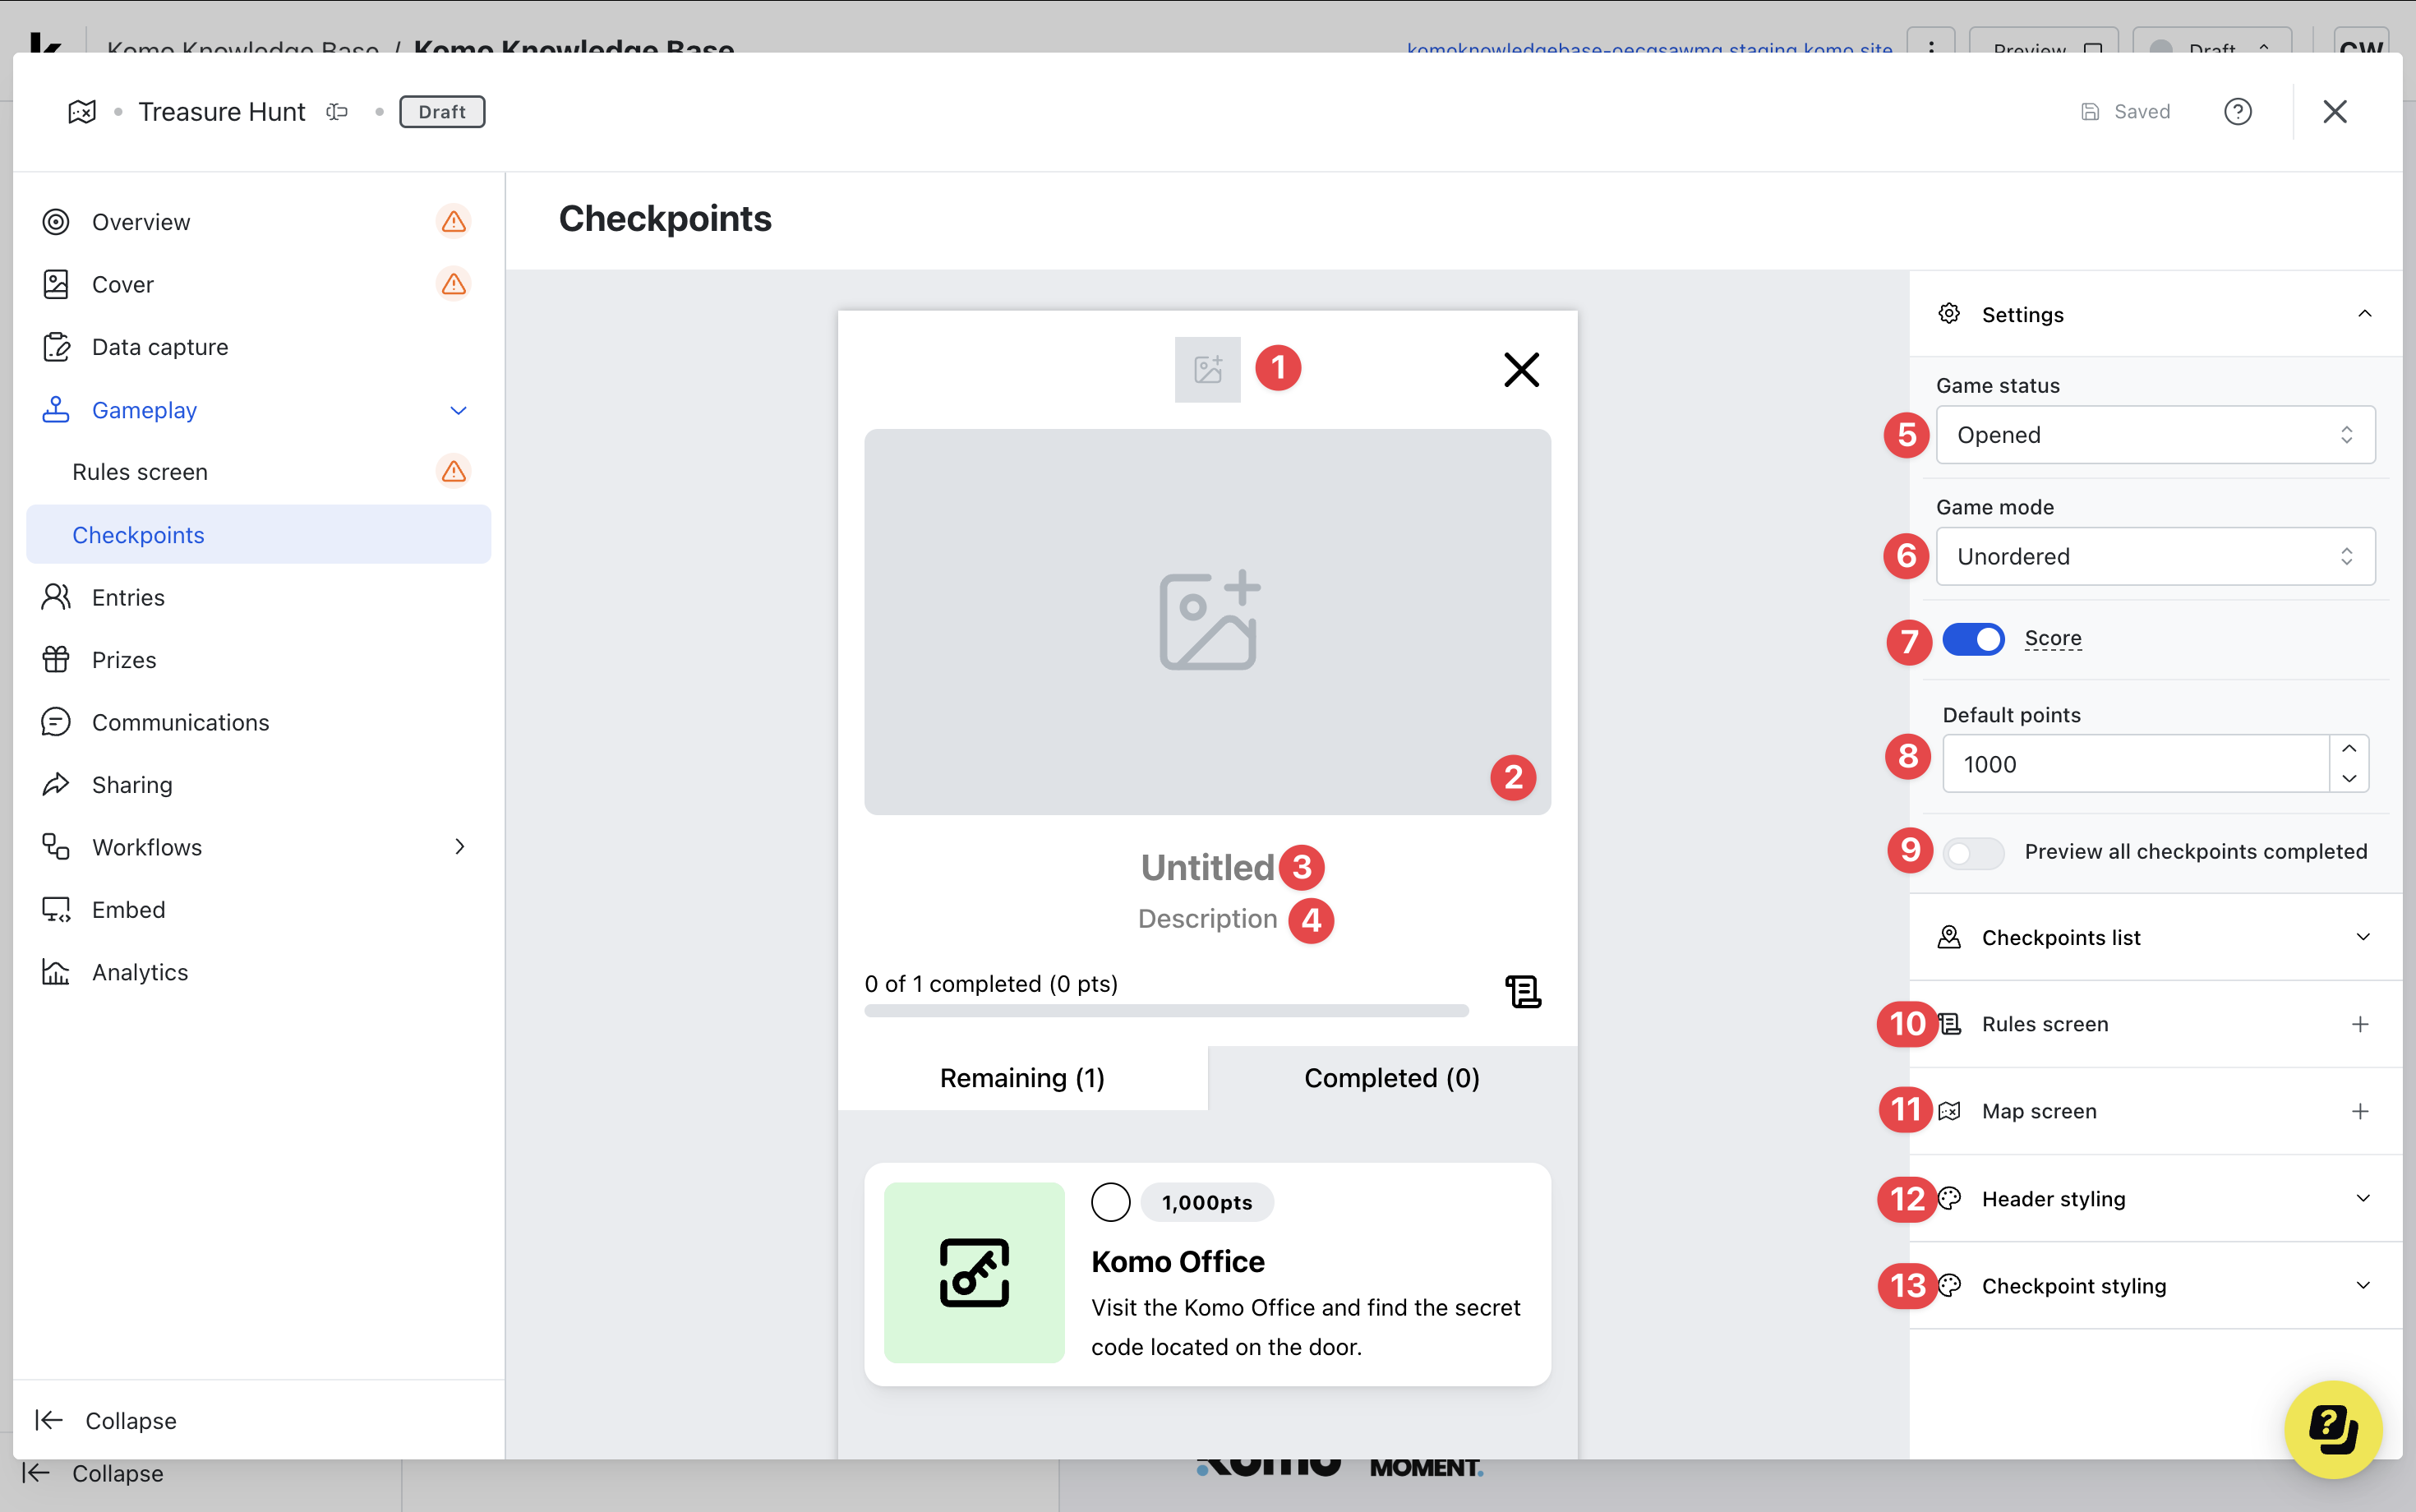Check the Komo Office completion circle
Viewport: 2416px width, 1512px height.
coord(1110,1202)
